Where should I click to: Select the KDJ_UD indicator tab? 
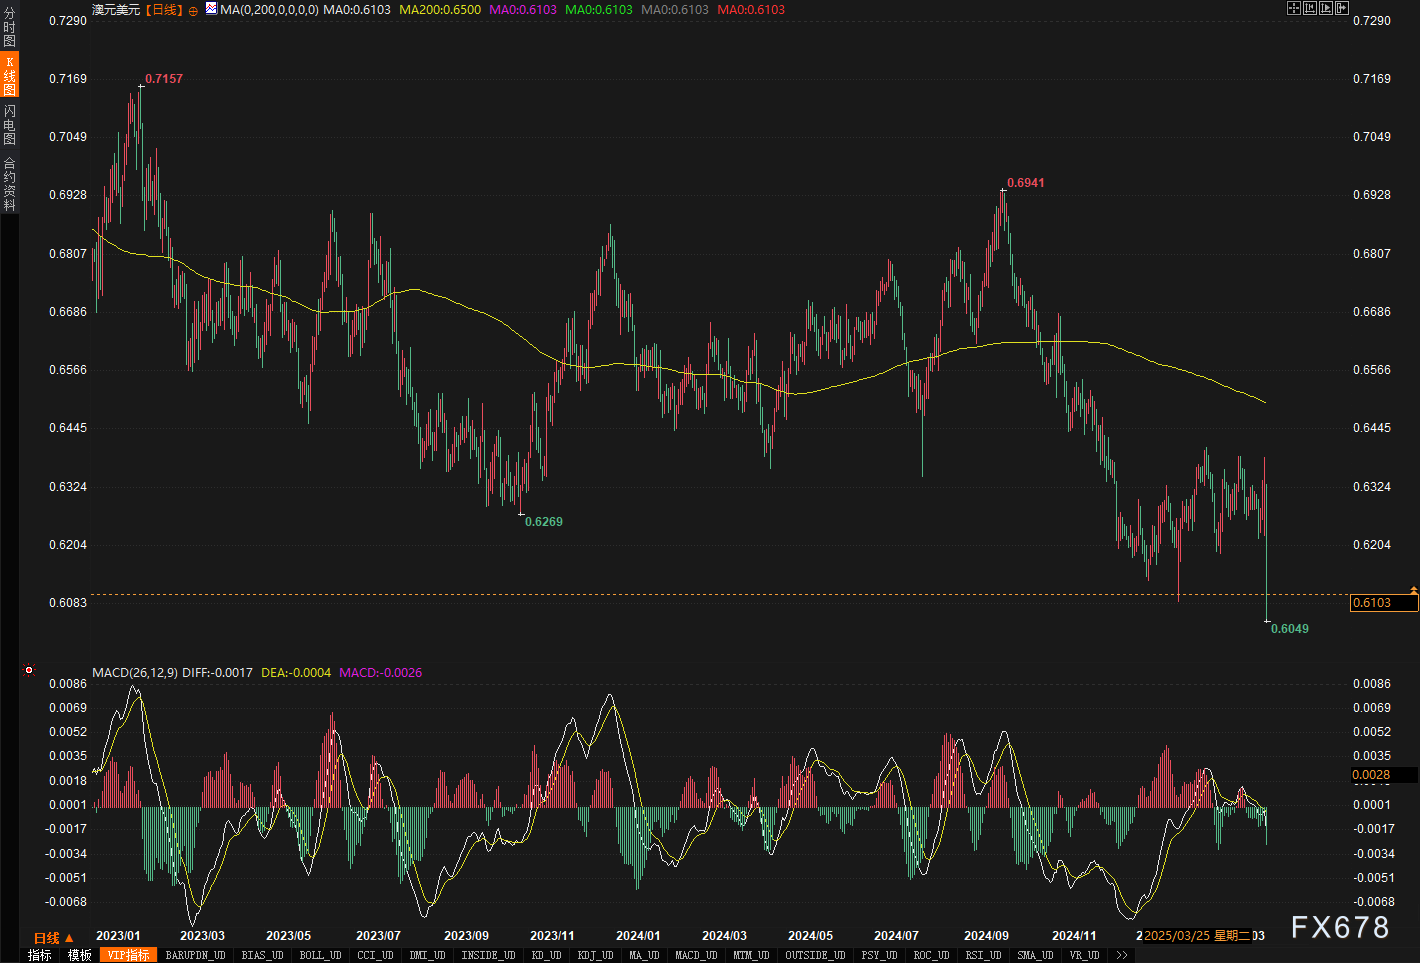pos(594,955)
